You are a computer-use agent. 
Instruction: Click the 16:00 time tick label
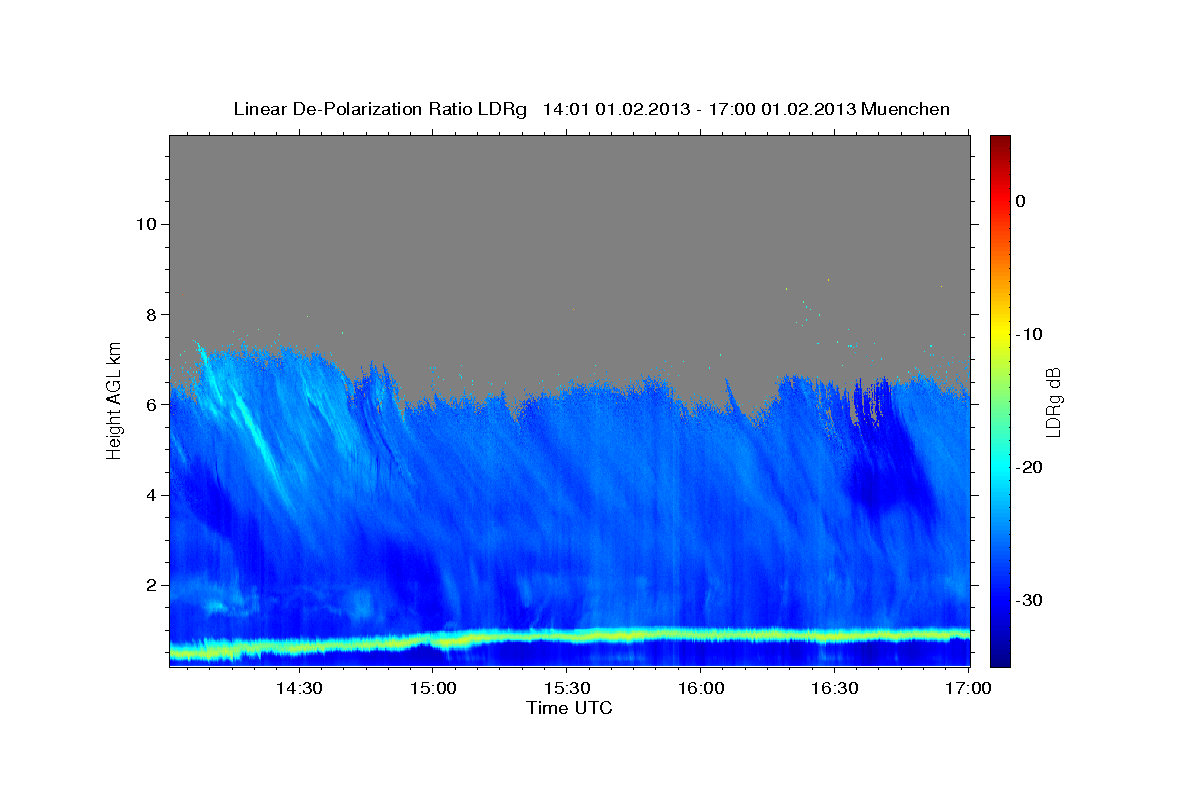tap(700, 688)
